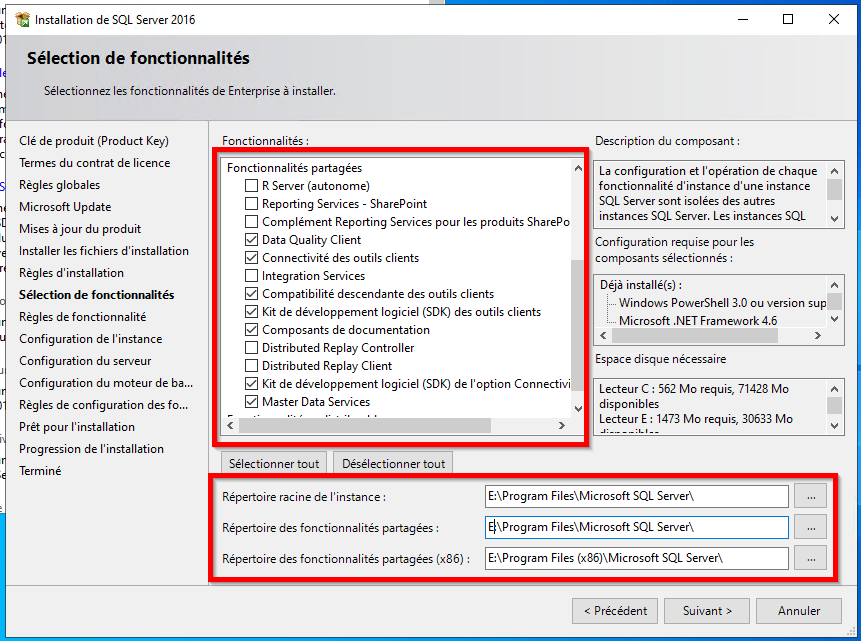Screen dimensions: 861x641
Task: Click the Sélection de fonctionnalités sidebar step
Action: [x=96, y=294]
